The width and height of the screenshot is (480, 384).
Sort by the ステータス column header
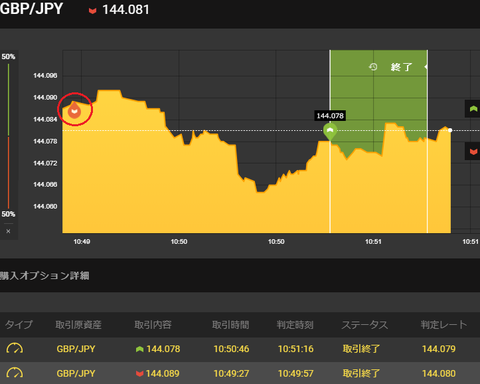pyautogui.click(x=365, y=325)
